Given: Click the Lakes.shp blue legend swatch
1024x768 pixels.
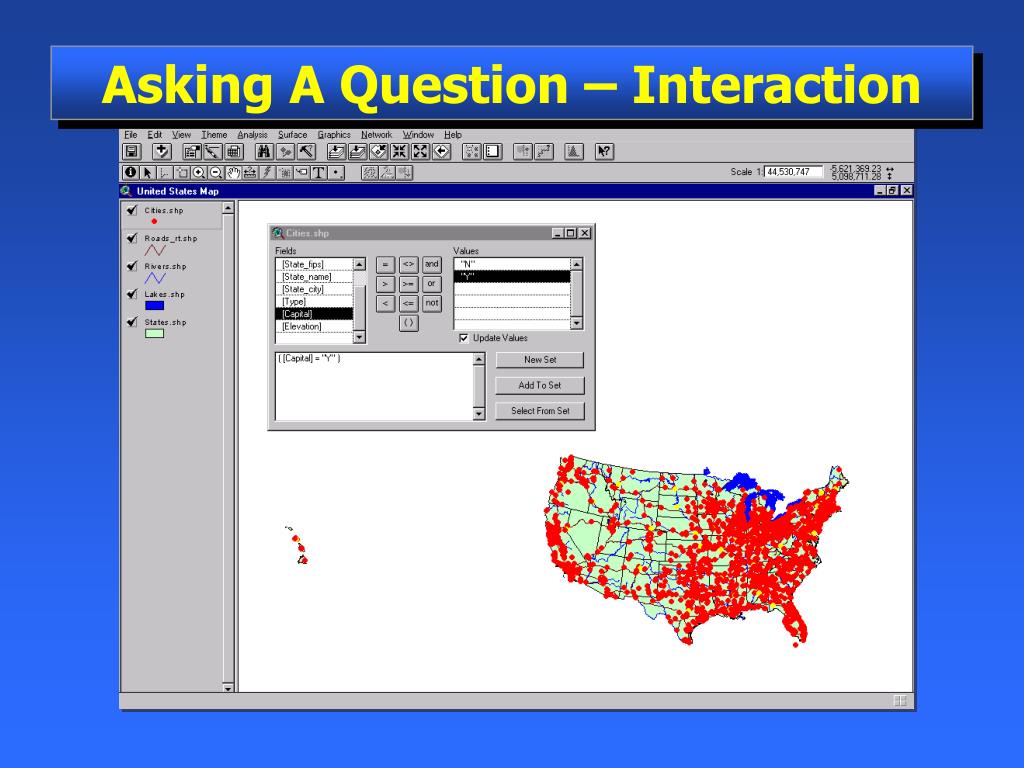Looking at the screenshot, I should (x=154, y=306).
